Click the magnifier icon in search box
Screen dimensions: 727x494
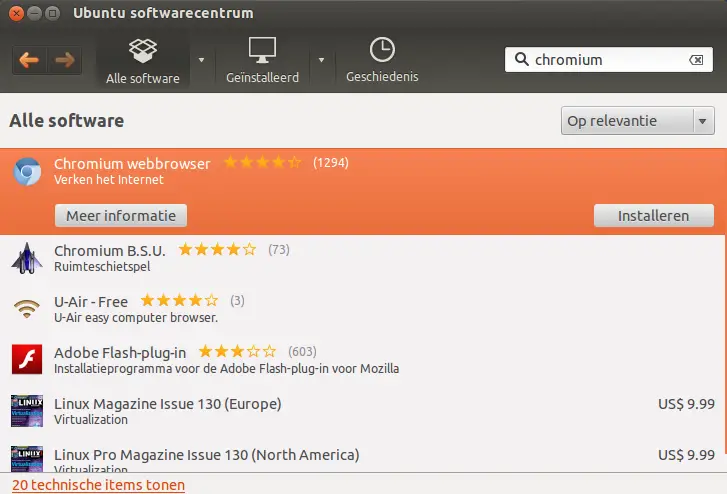(x=522, y=59)
